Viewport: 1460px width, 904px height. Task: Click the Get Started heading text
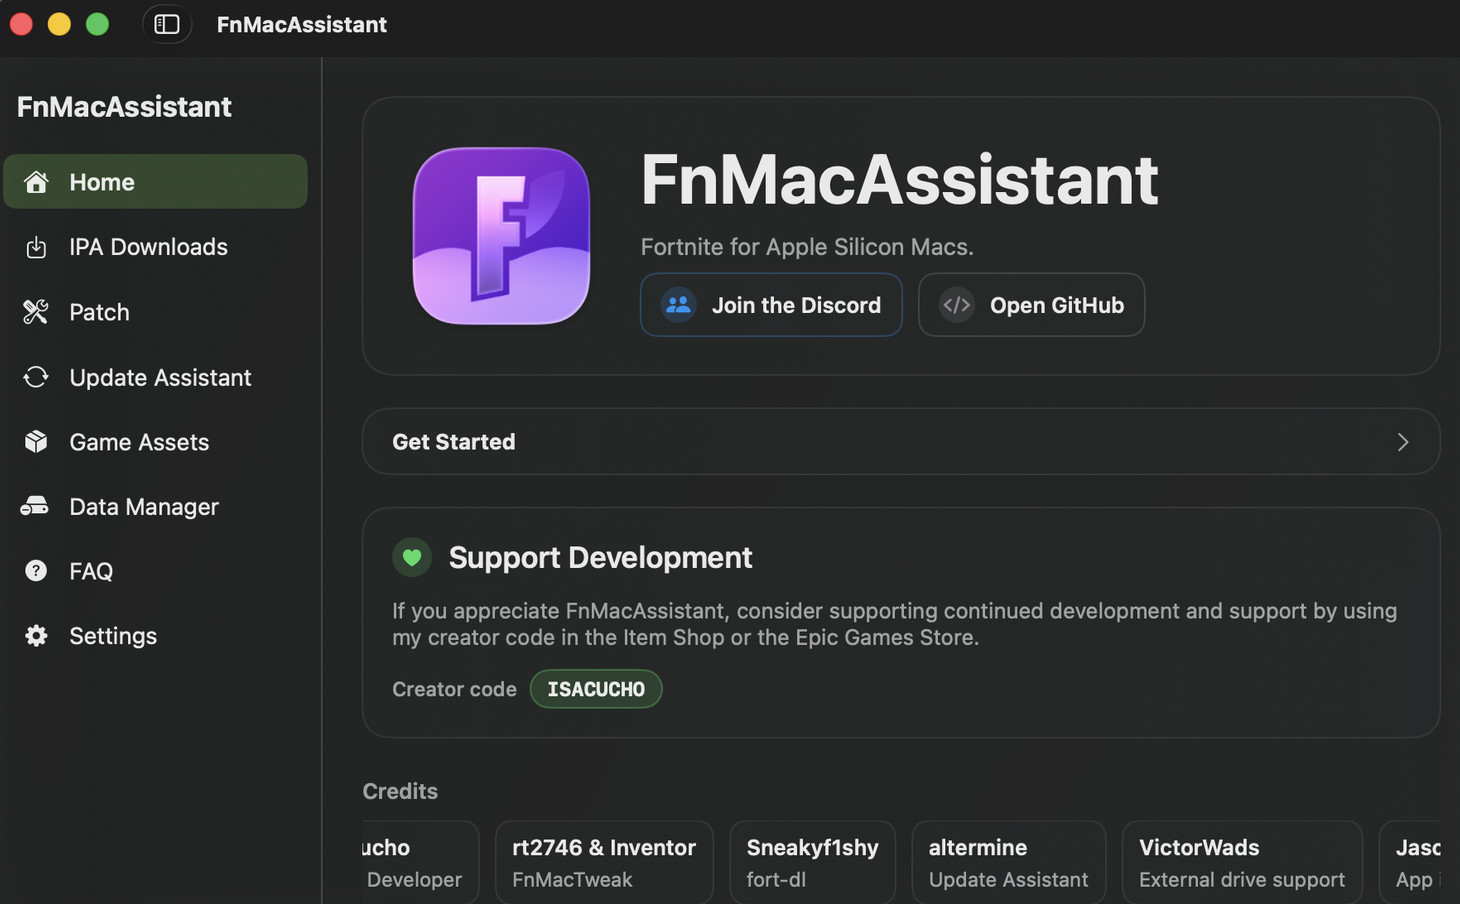point(454,442)
